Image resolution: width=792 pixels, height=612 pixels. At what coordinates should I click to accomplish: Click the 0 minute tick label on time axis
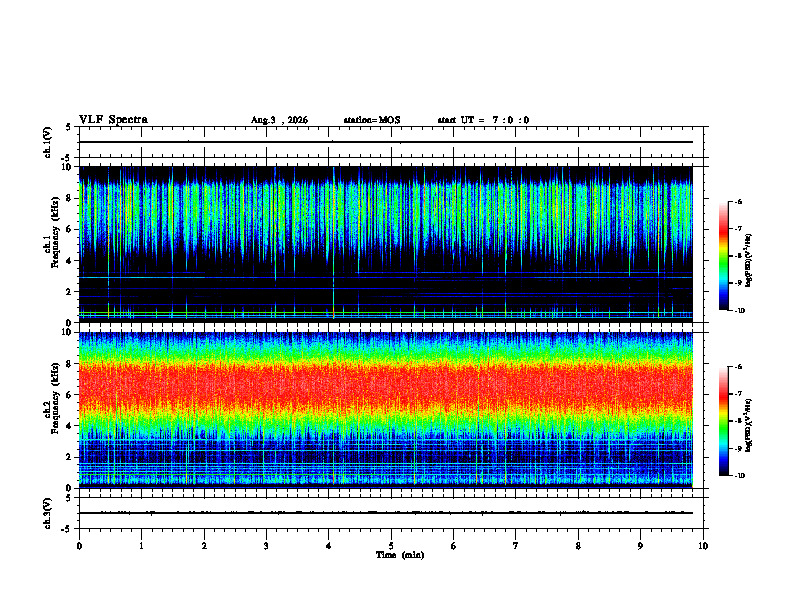tap(79, 546)
